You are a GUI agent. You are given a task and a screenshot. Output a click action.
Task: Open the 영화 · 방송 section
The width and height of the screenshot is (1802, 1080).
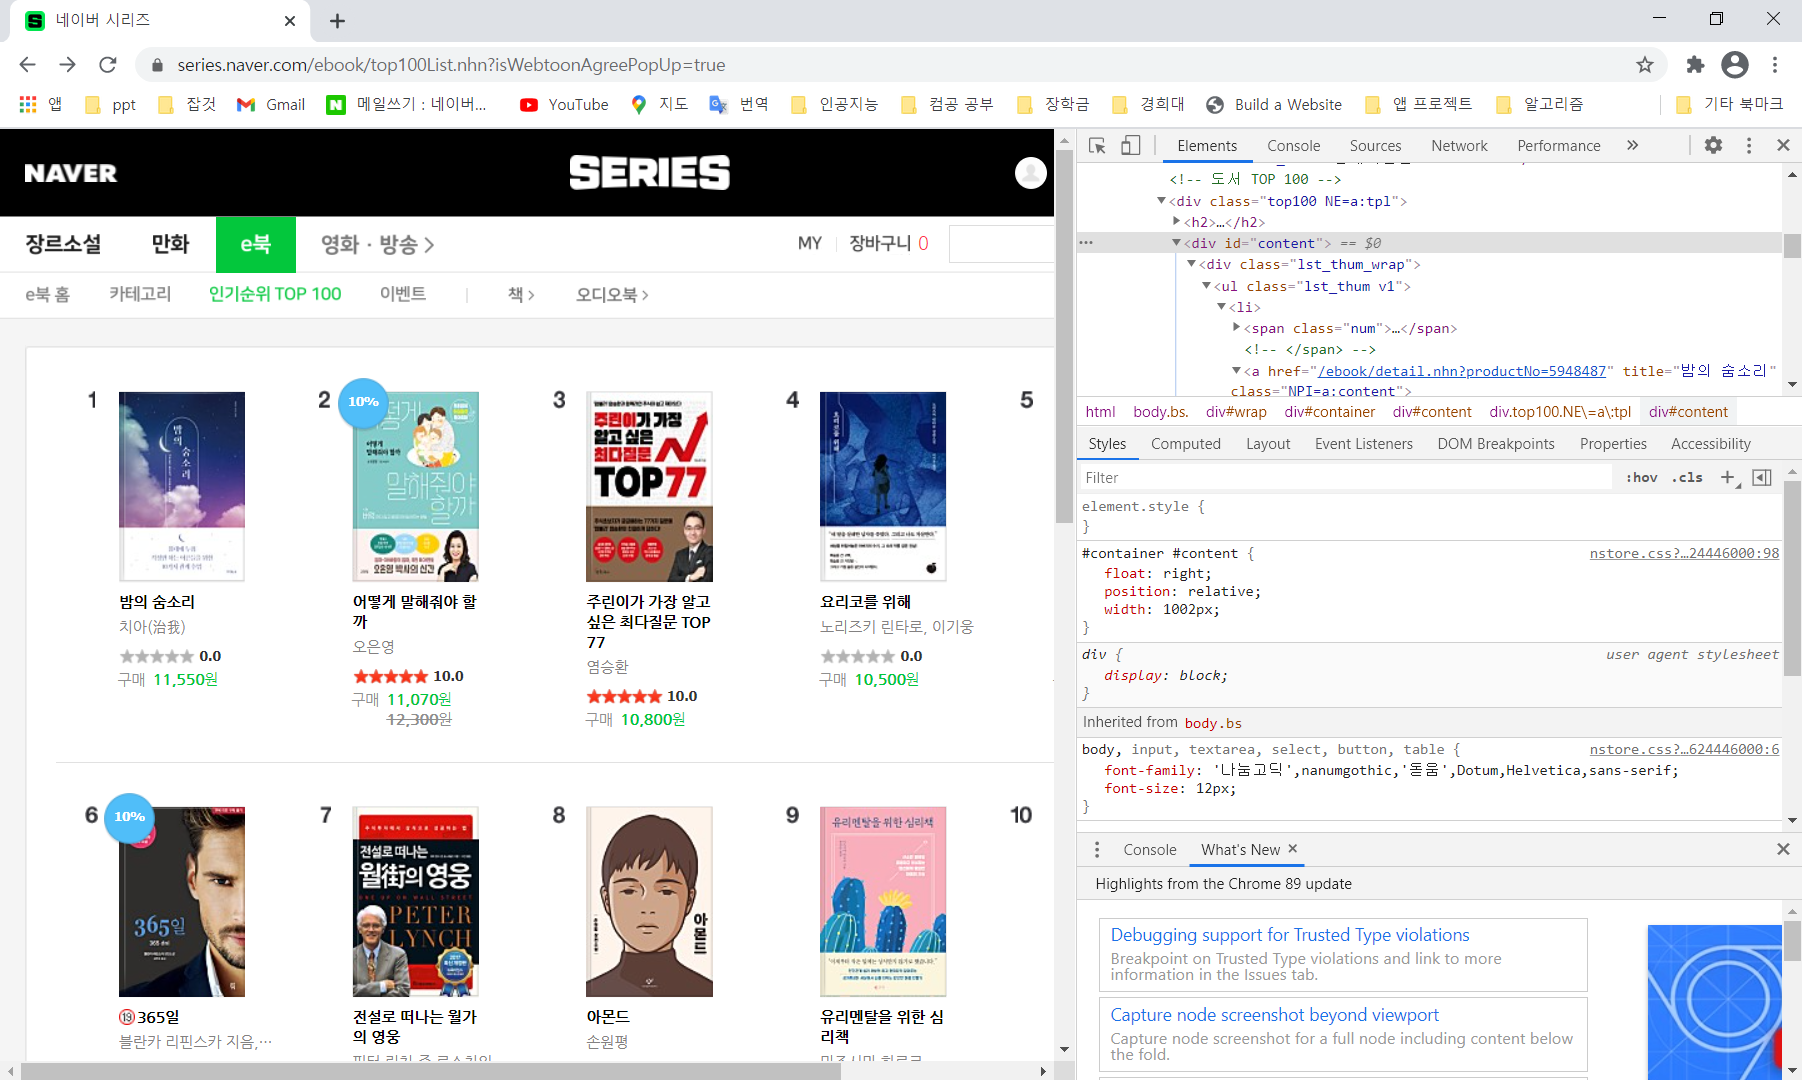coord(377,244)
